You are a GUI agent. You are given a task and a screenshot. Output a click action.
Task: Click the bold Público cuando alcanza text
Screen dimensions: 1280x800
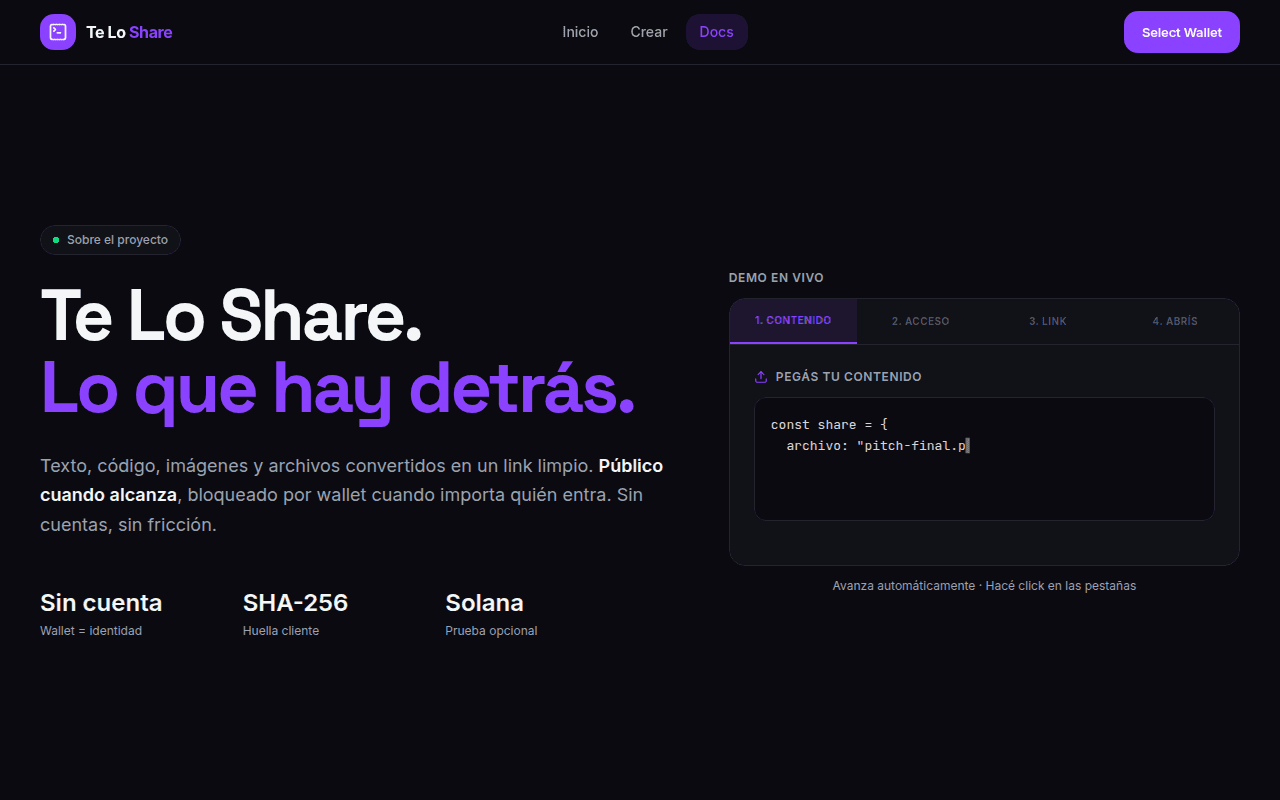pos(351,480)
